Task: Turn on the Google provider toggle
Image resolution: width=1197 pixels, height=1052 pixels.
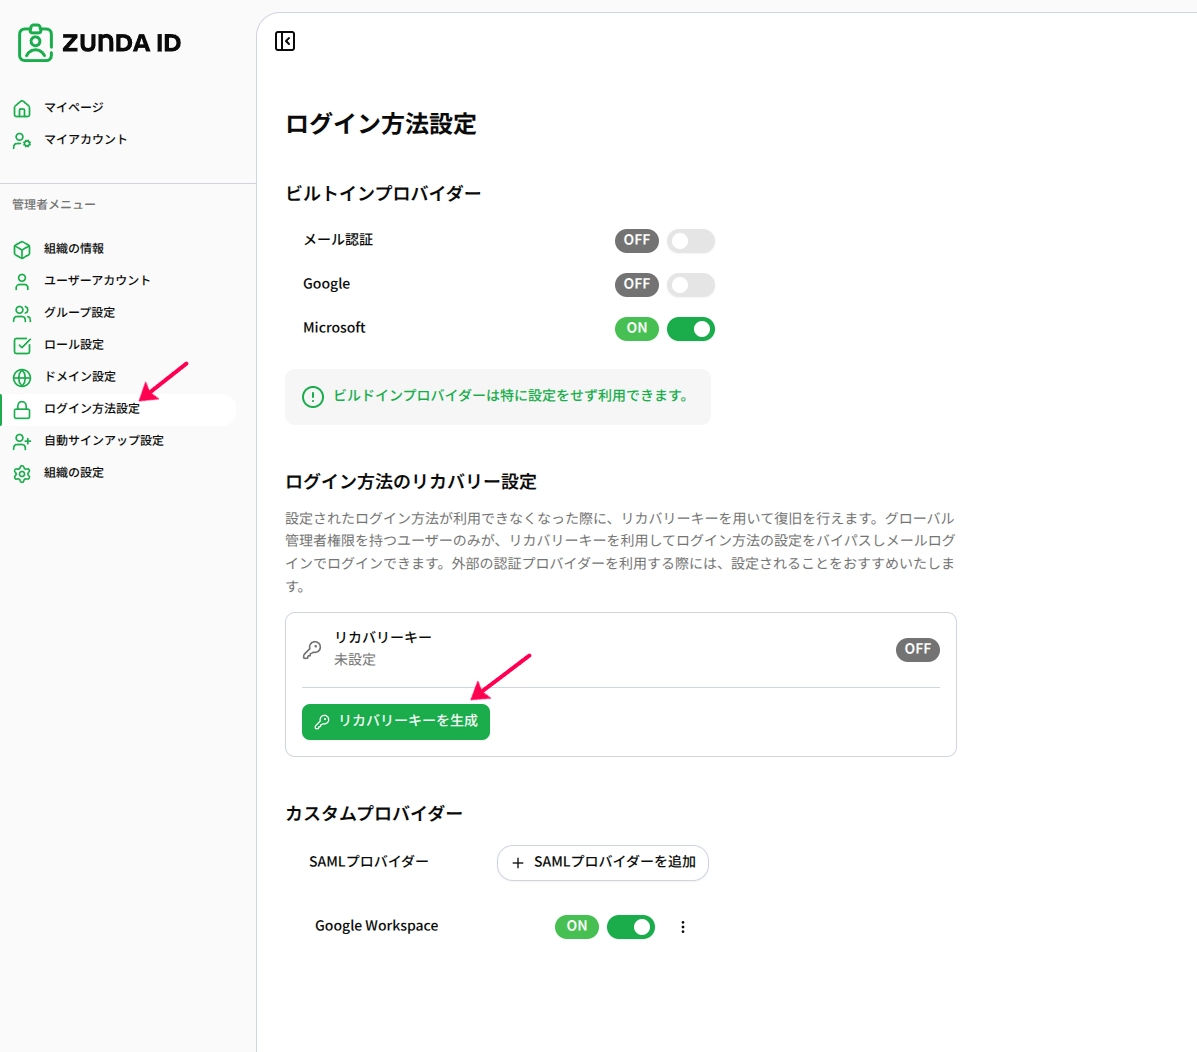Action: 691,285
